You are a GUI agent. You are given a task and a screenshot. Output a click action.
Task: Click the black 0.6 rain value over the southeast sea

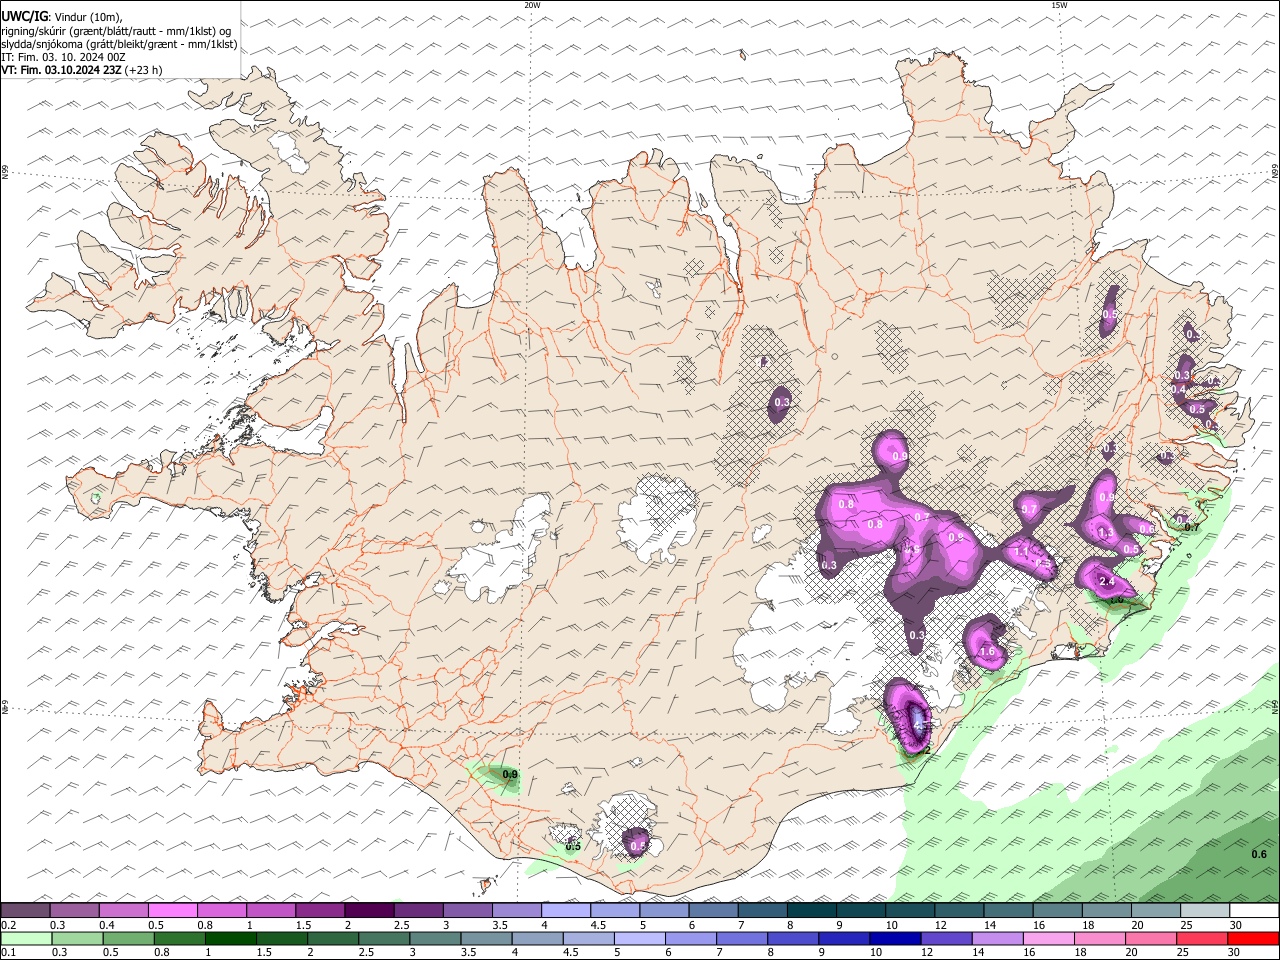(1259, 854)
